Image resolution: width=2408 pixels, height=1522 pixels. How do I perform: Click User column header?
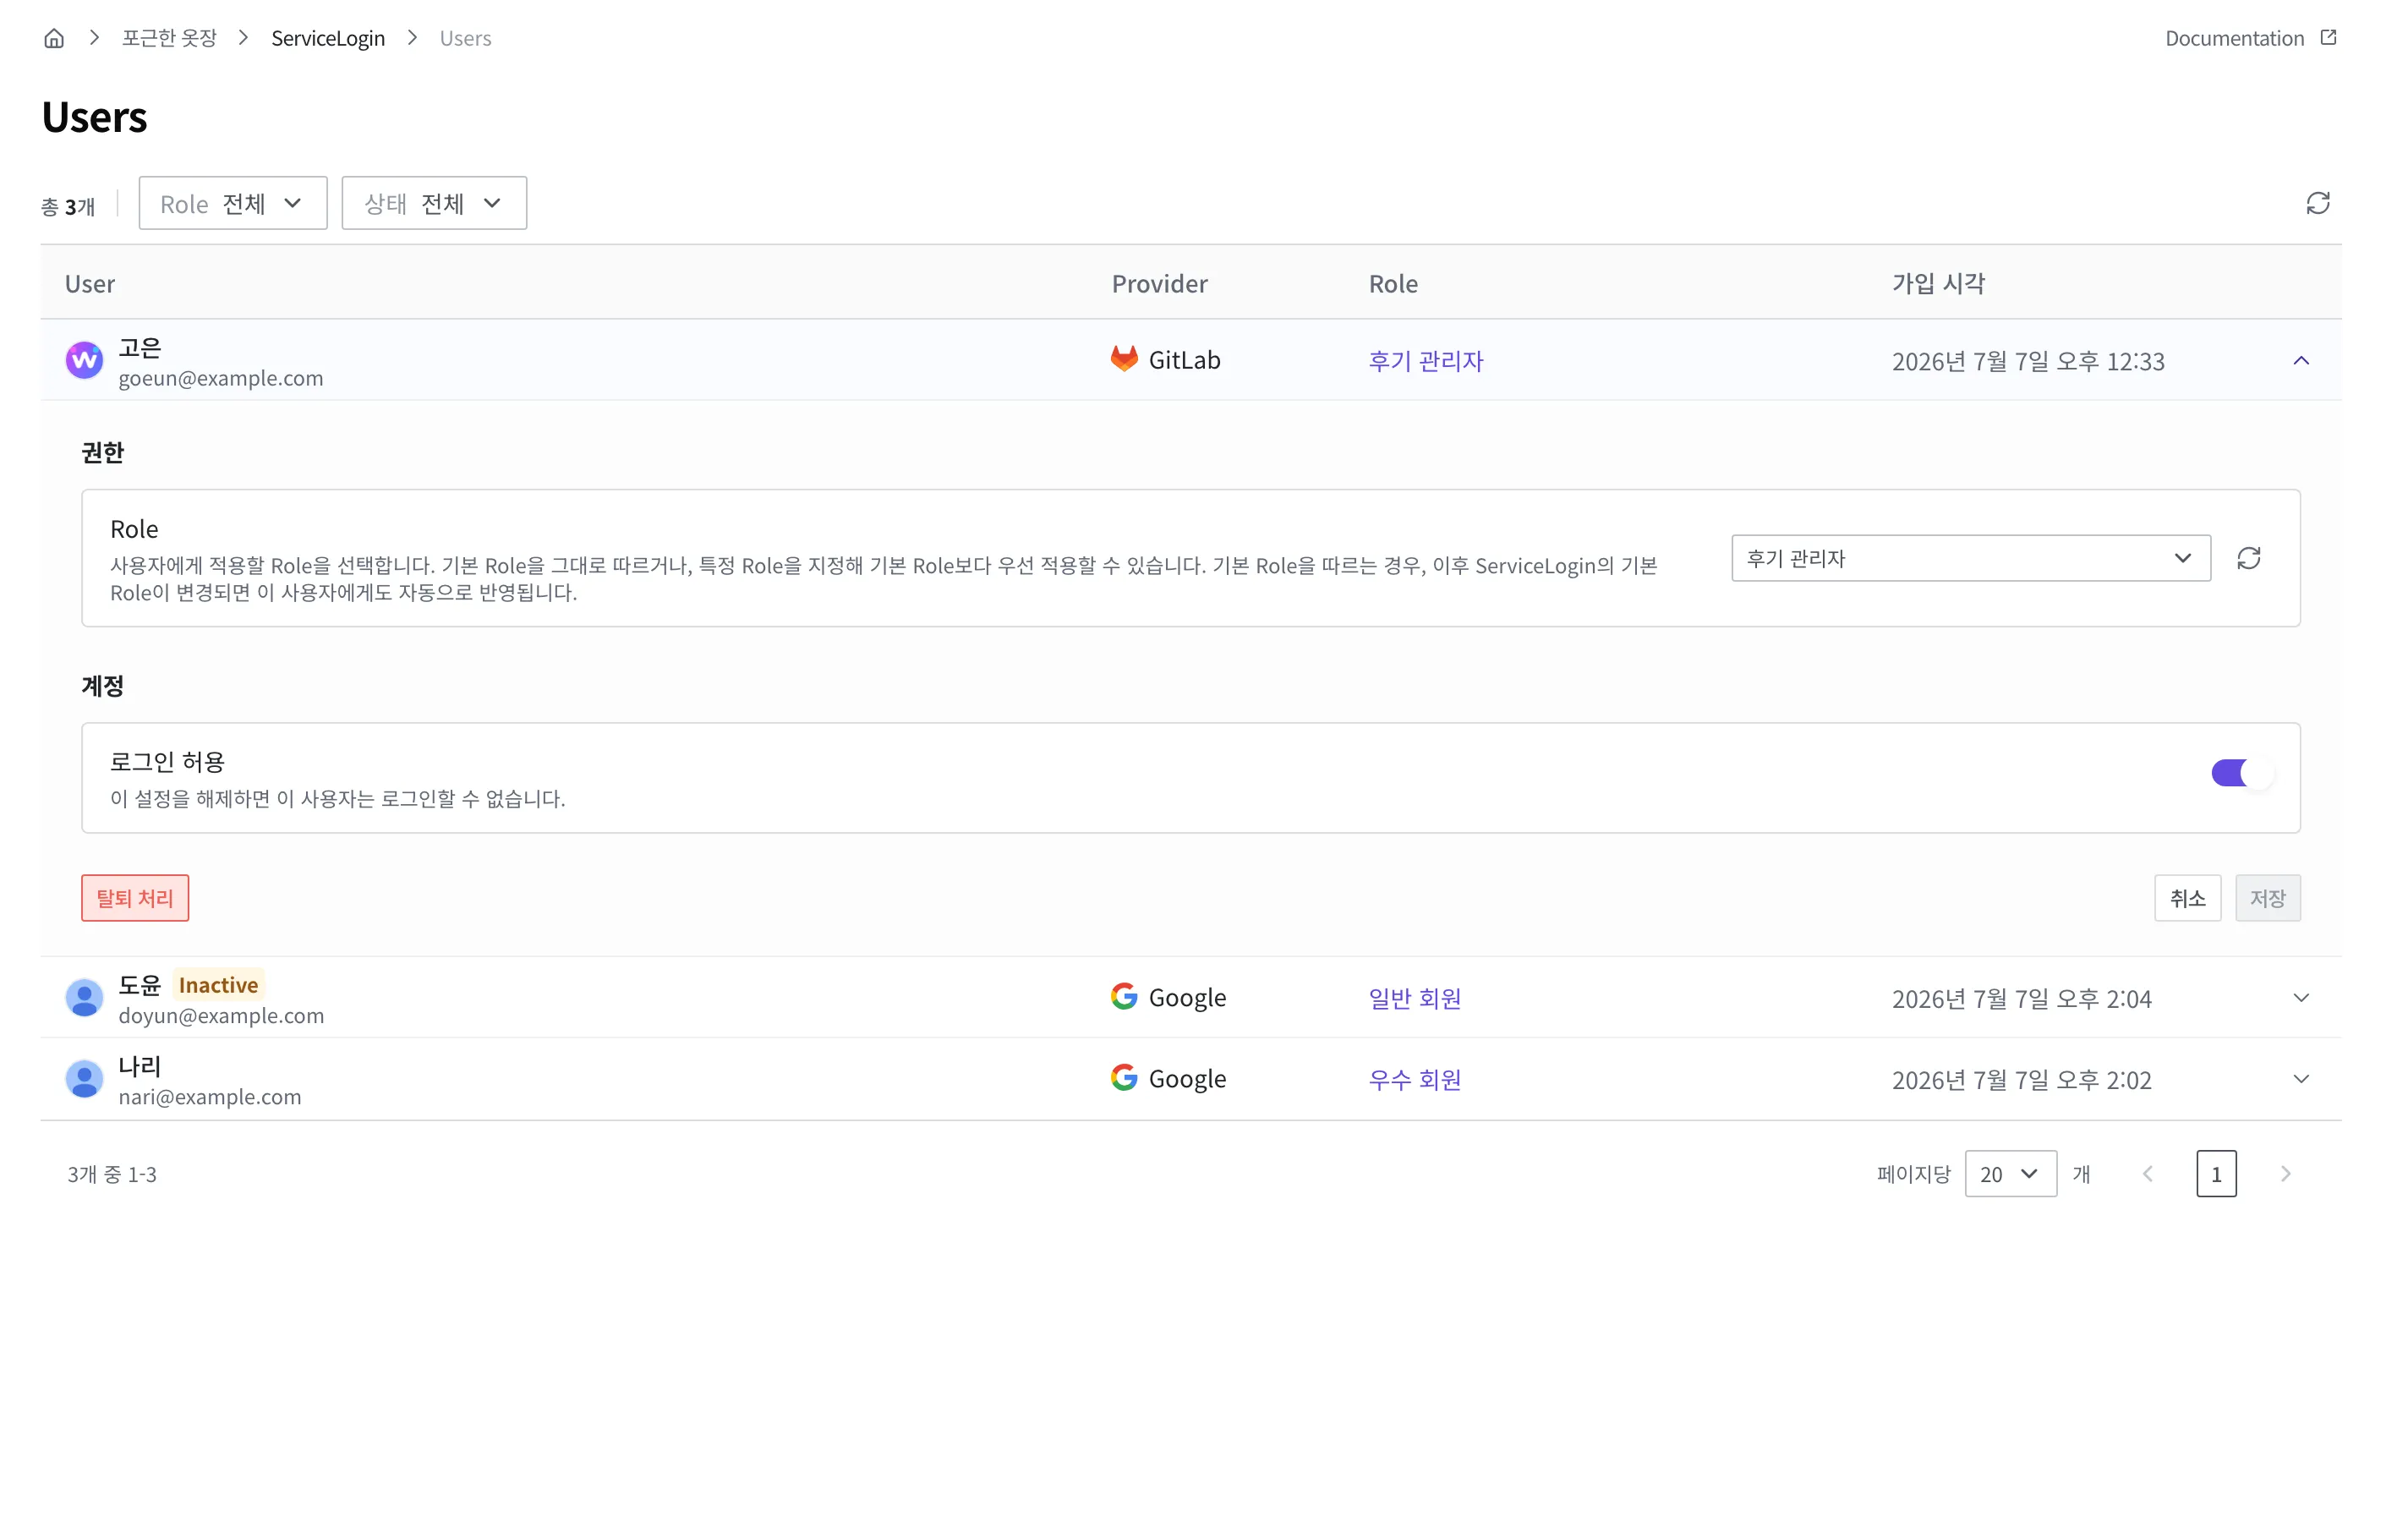pos(90,284)
